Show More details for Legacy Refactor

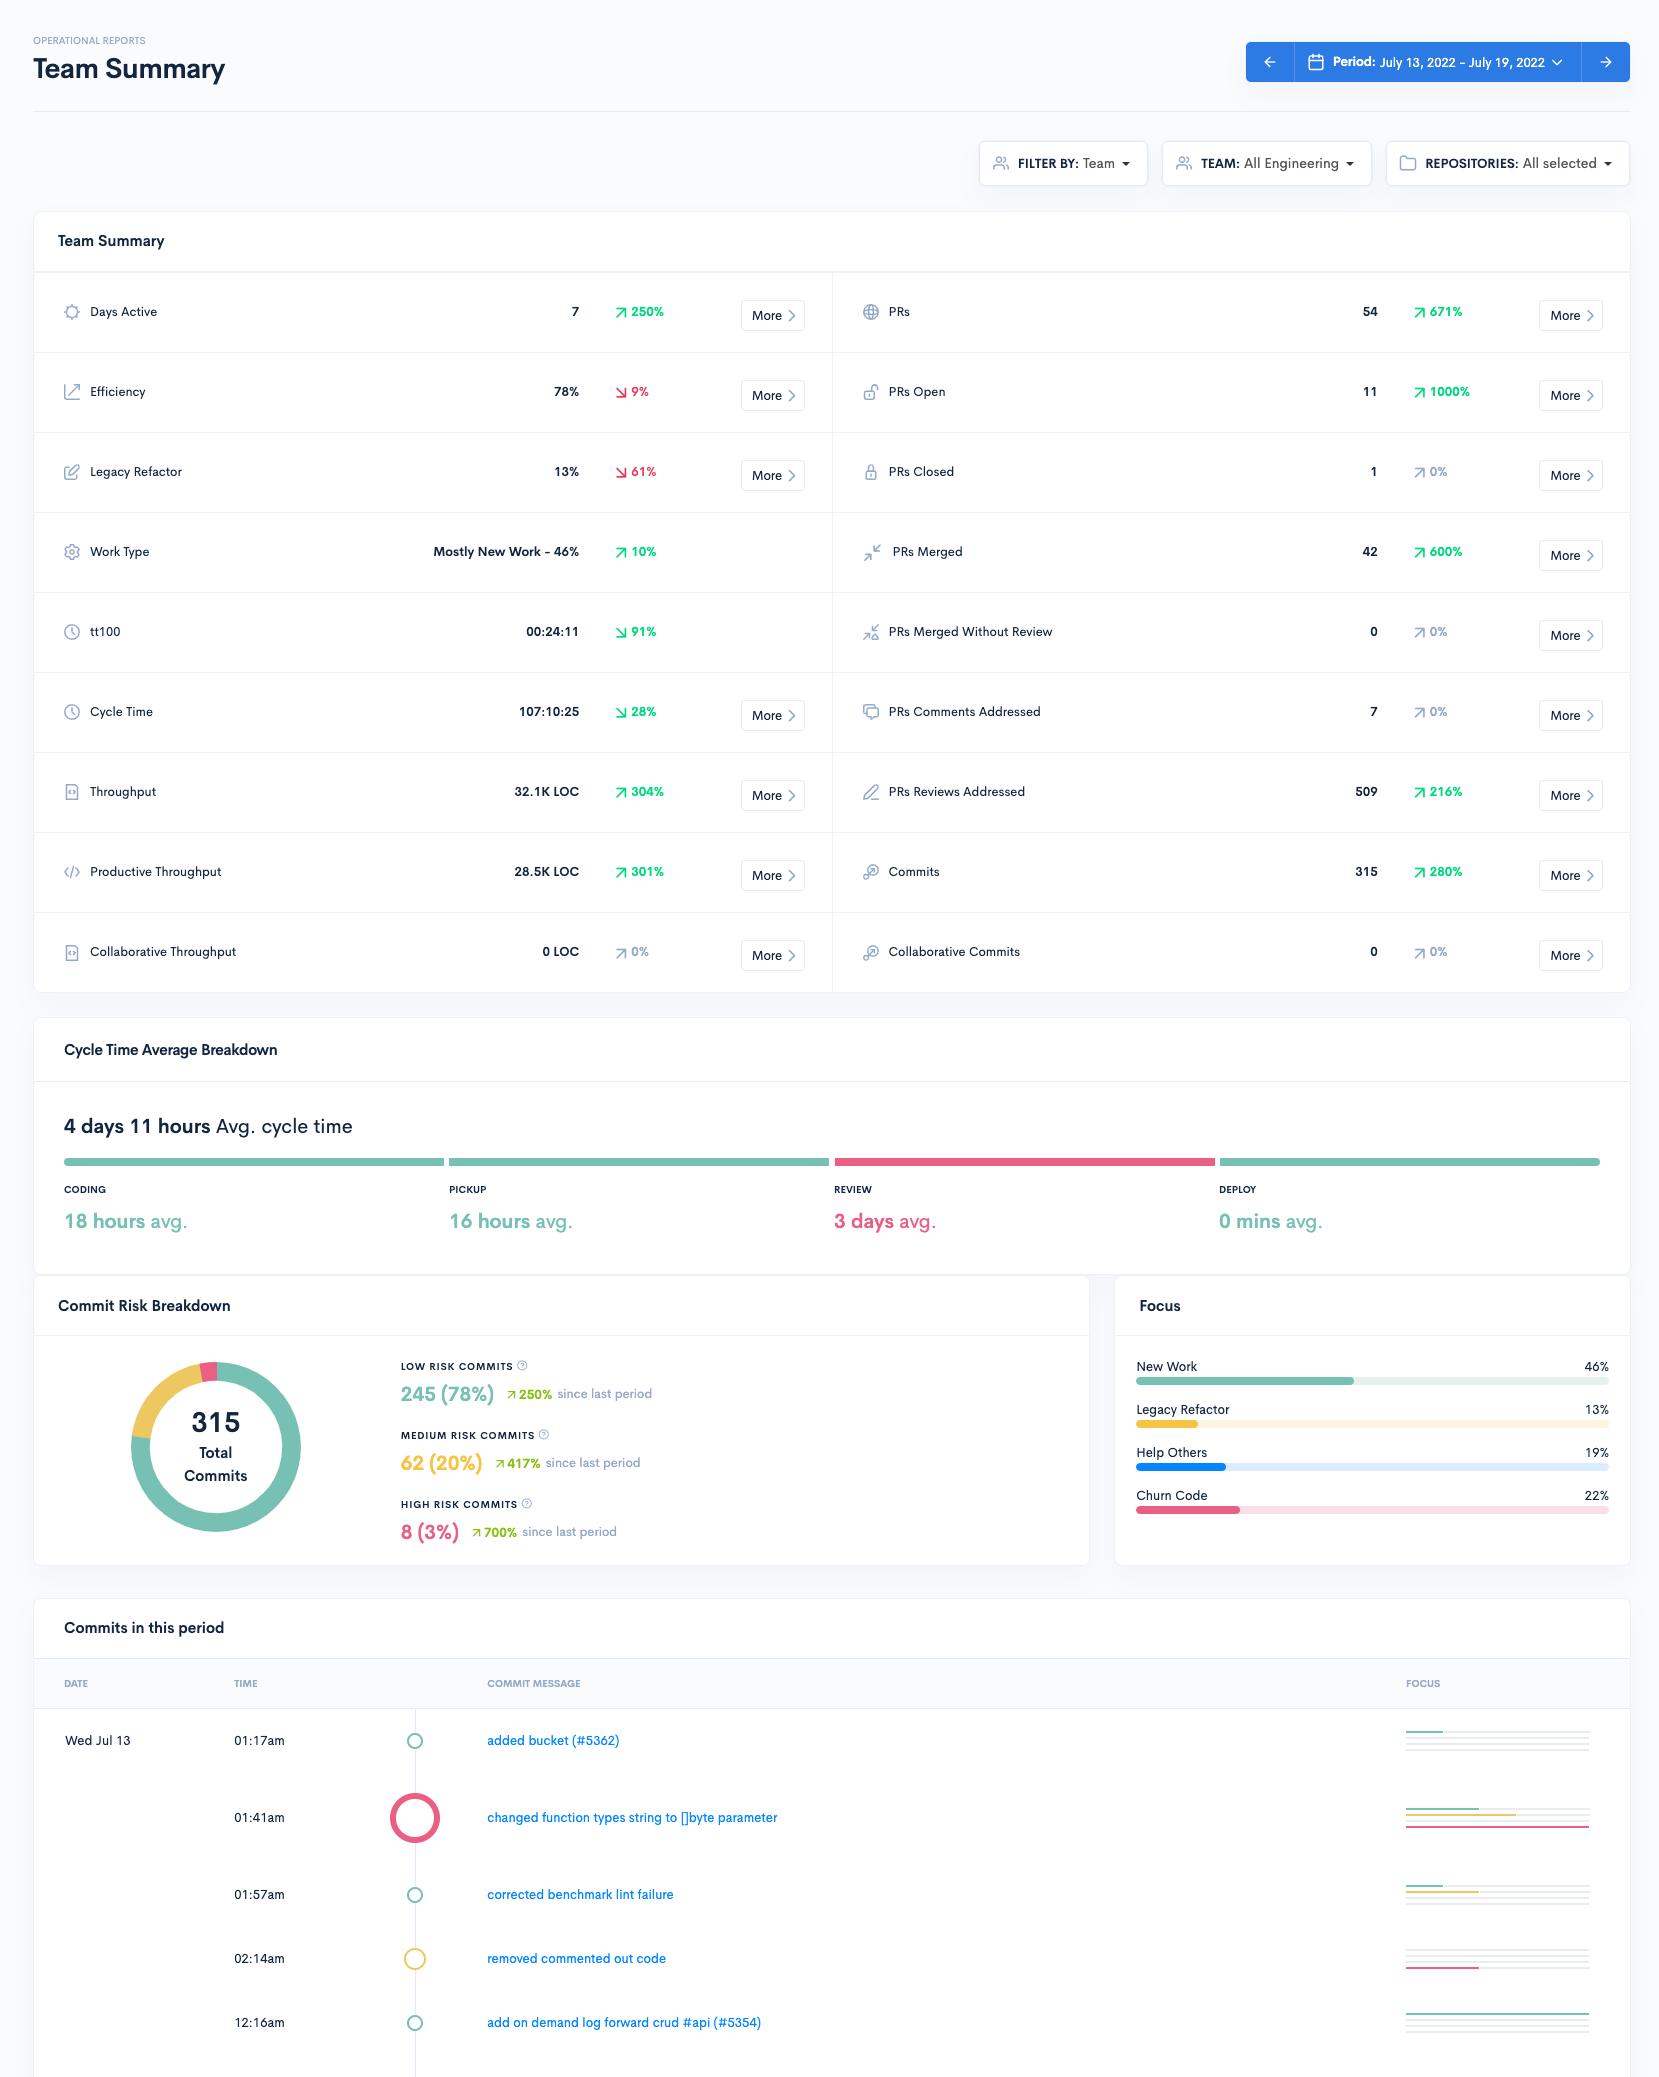(x=773, y=475)
